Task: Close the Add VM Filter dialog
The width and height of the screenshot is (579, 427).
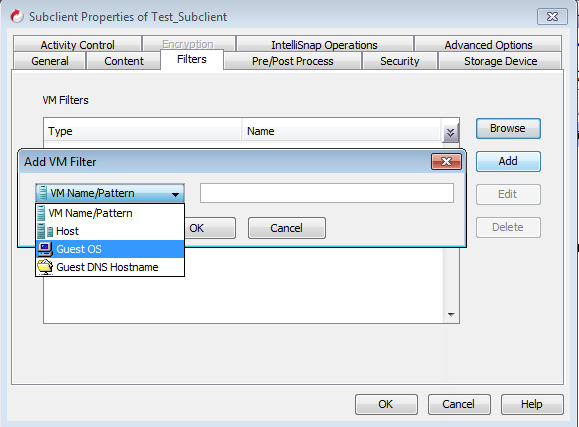Action: pyautogui.click(x=446, y=161)
